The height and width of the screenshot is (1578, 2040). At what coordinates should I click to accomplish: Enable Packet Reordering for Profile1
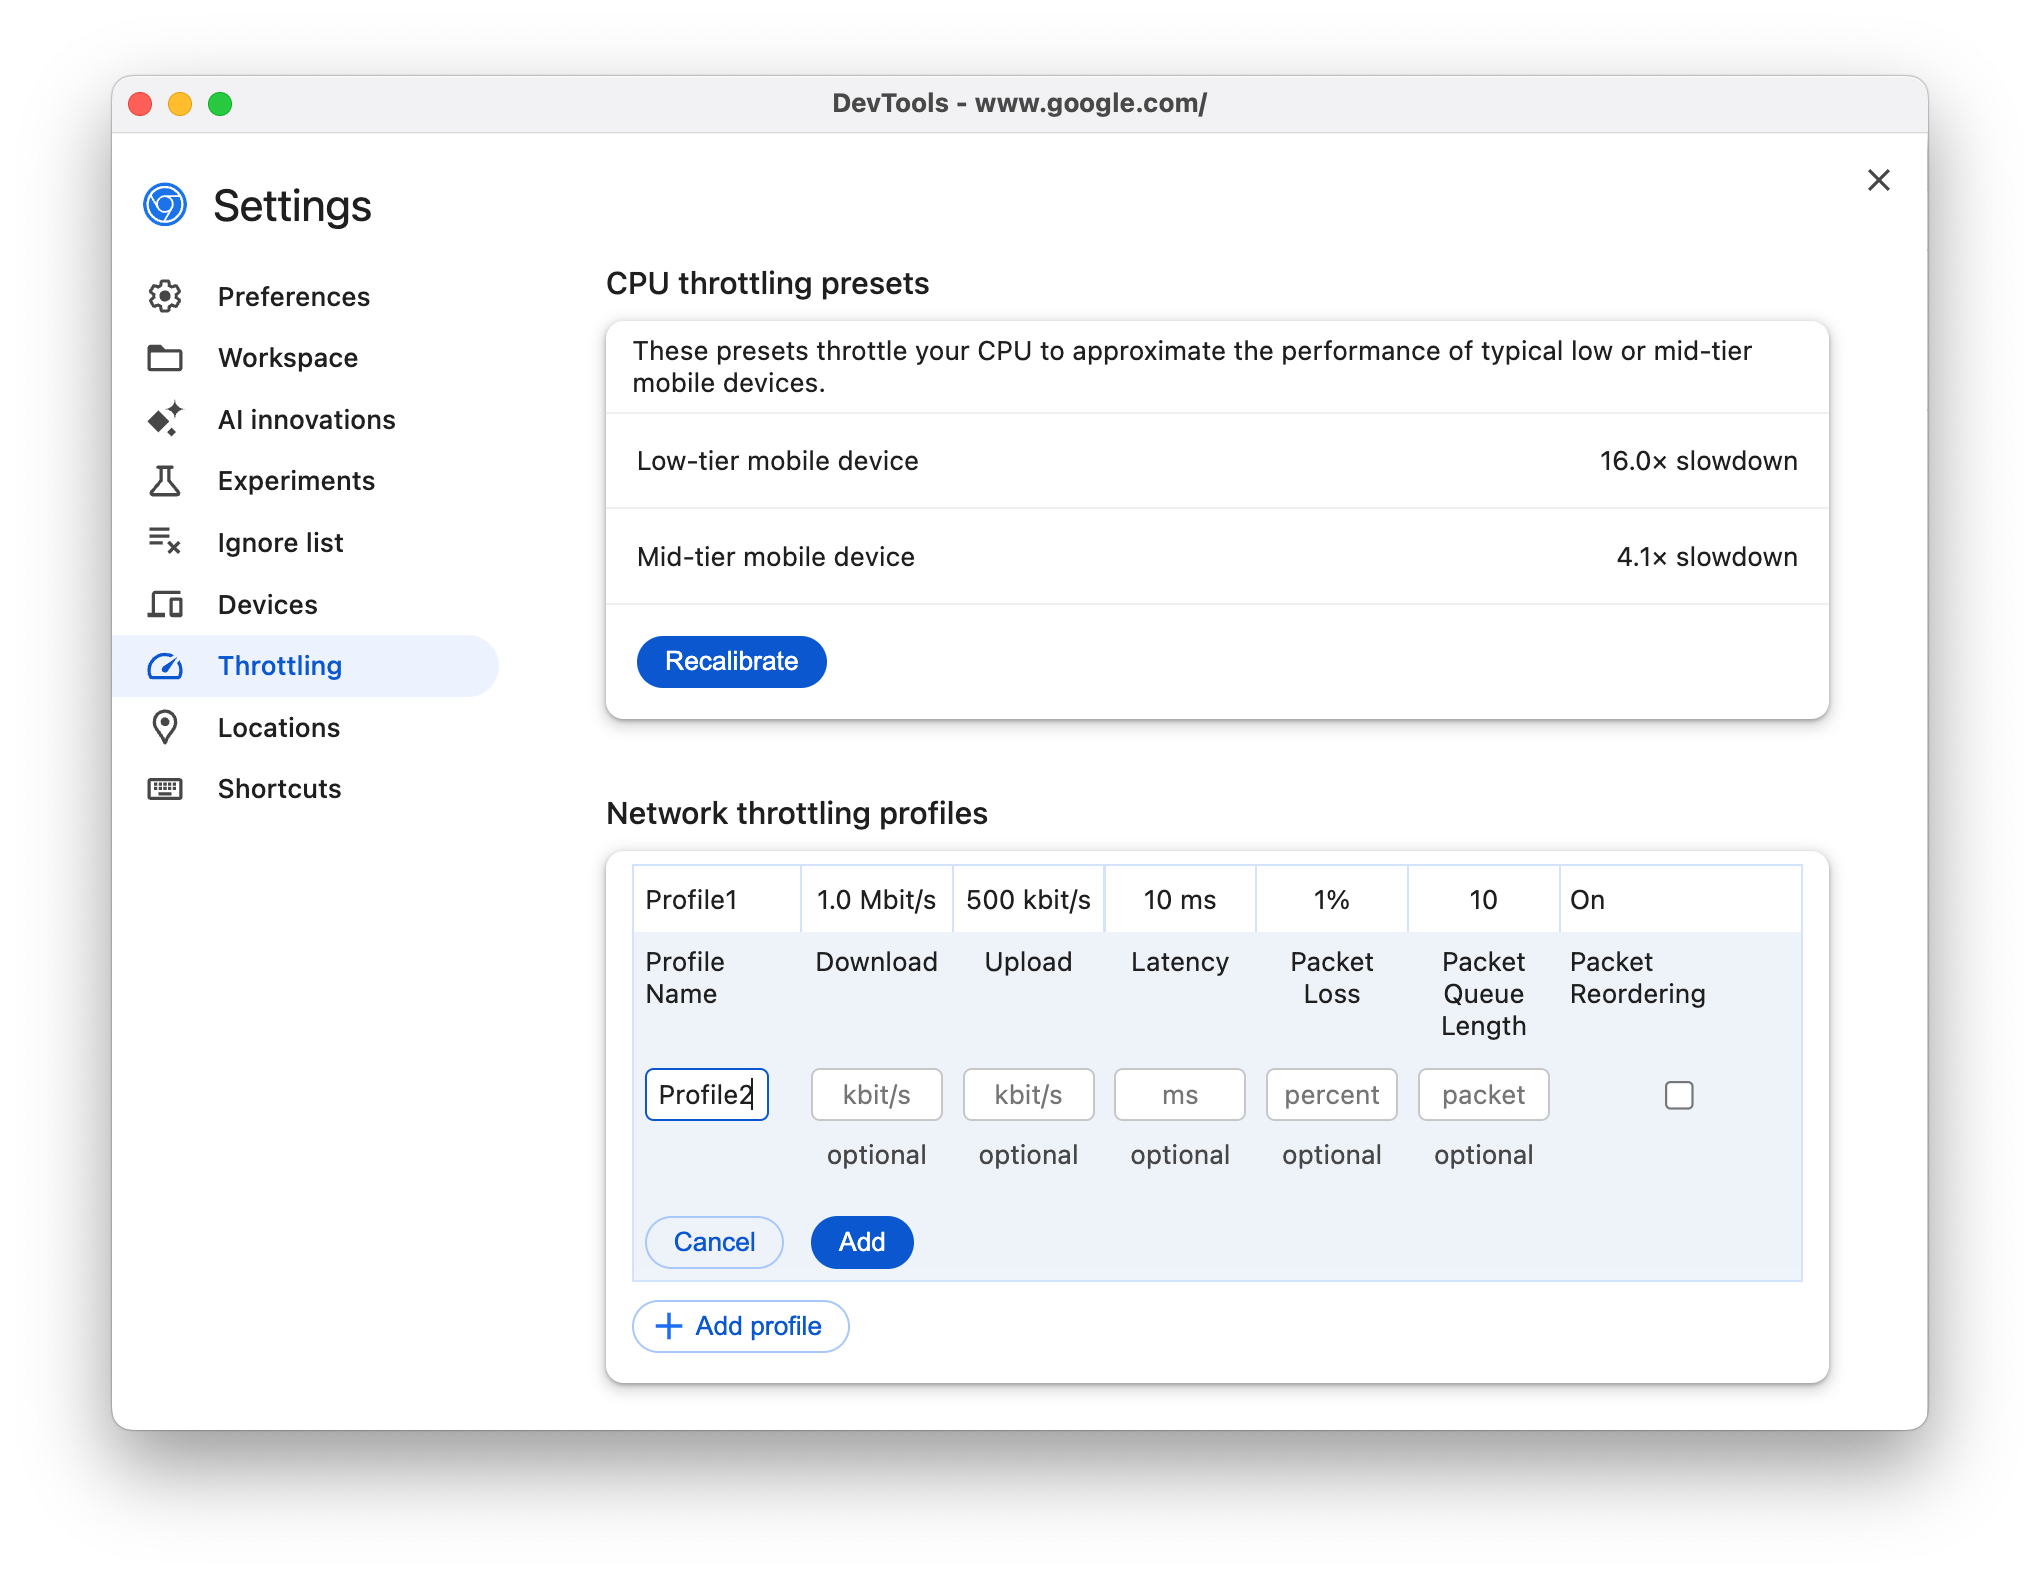coord(1590,899)
